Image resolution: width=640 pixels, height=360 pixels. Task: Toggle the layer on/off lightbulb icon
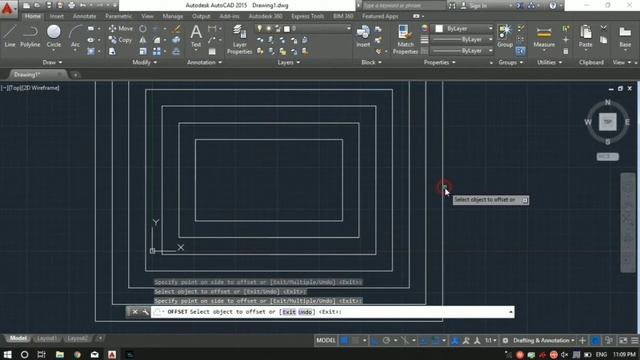click(x=259, y=29)
